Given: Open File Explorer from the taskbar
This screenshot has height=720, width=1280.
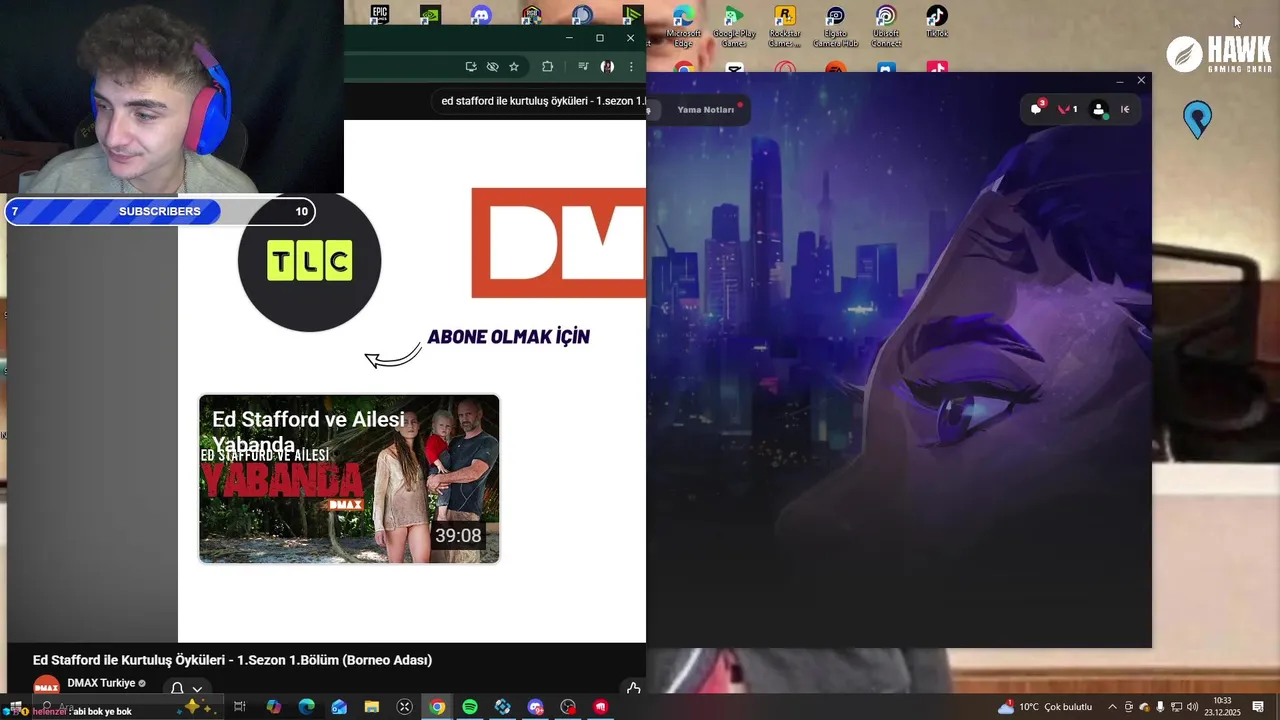Looking at the screenshot, I should [372, 707].
